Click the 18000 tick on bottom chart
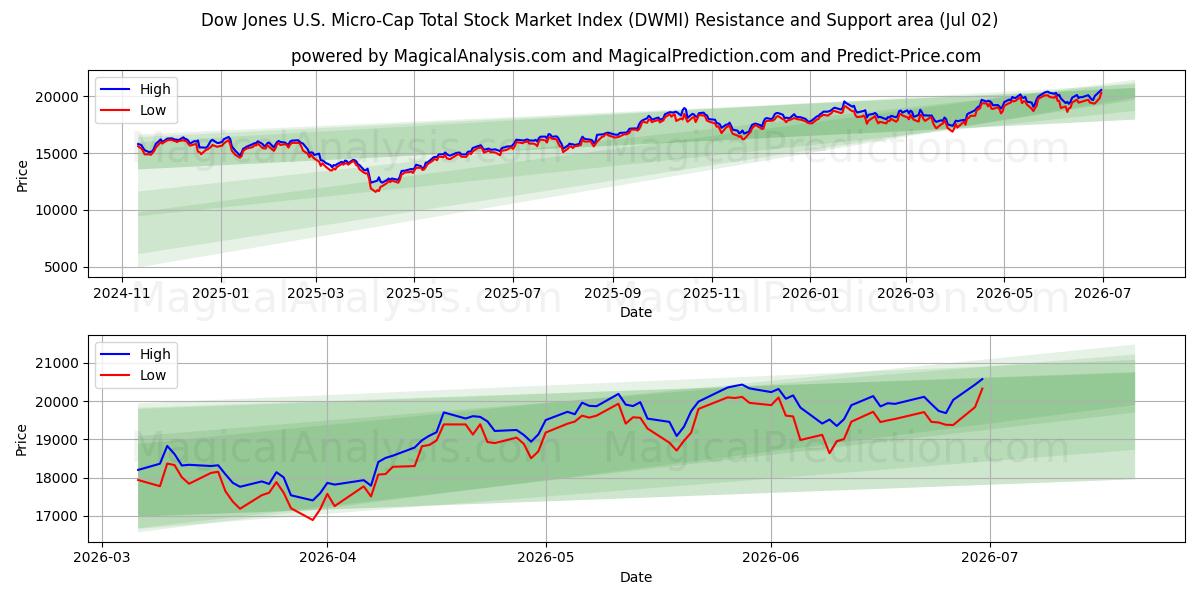The width and height of the screenshot is (1200, 600). click(x=59, y=478)
